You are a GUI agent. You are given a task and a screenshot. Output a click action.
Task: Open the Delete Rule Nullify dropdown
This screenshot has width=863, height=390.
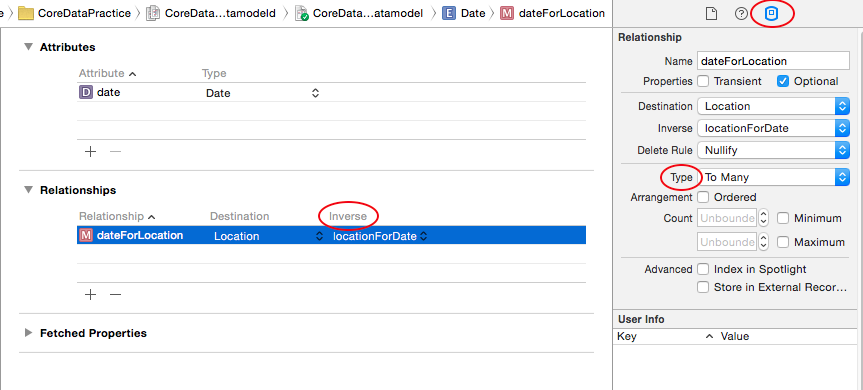pyautogui.click(x=773, y=150)
